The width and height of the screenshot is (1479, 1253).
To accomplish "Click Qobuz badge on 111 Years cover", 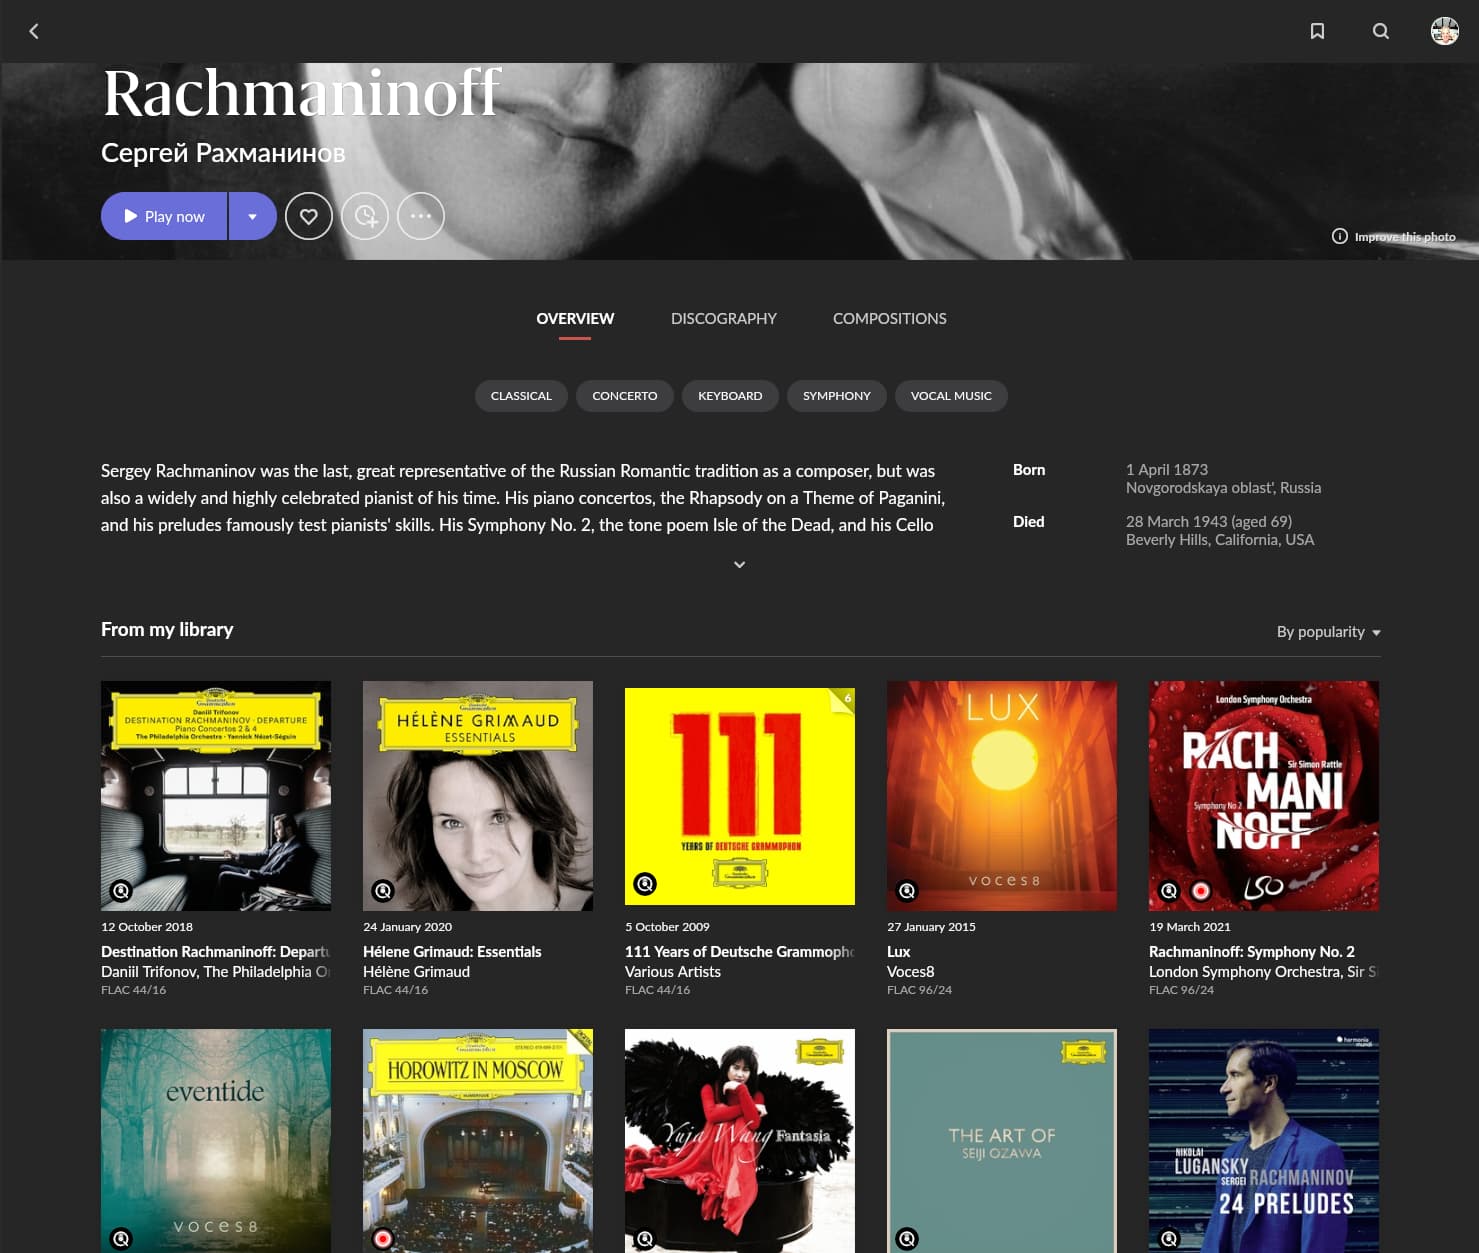I will 645,884.
